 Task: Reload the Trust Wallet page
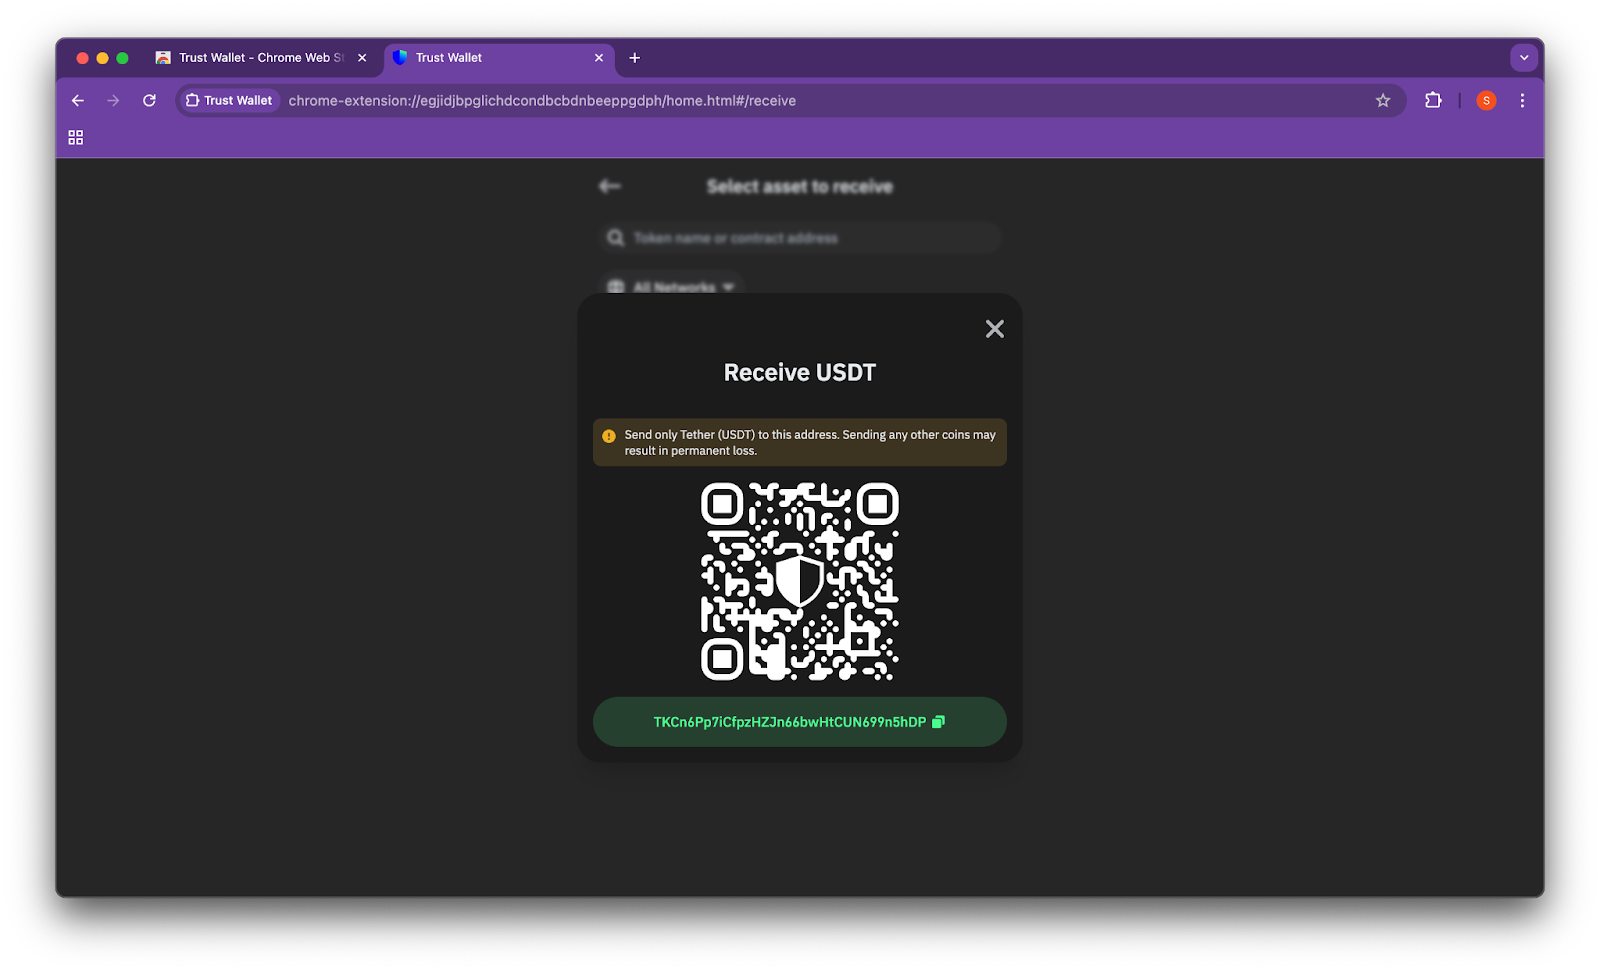click(x=149, y=101)
